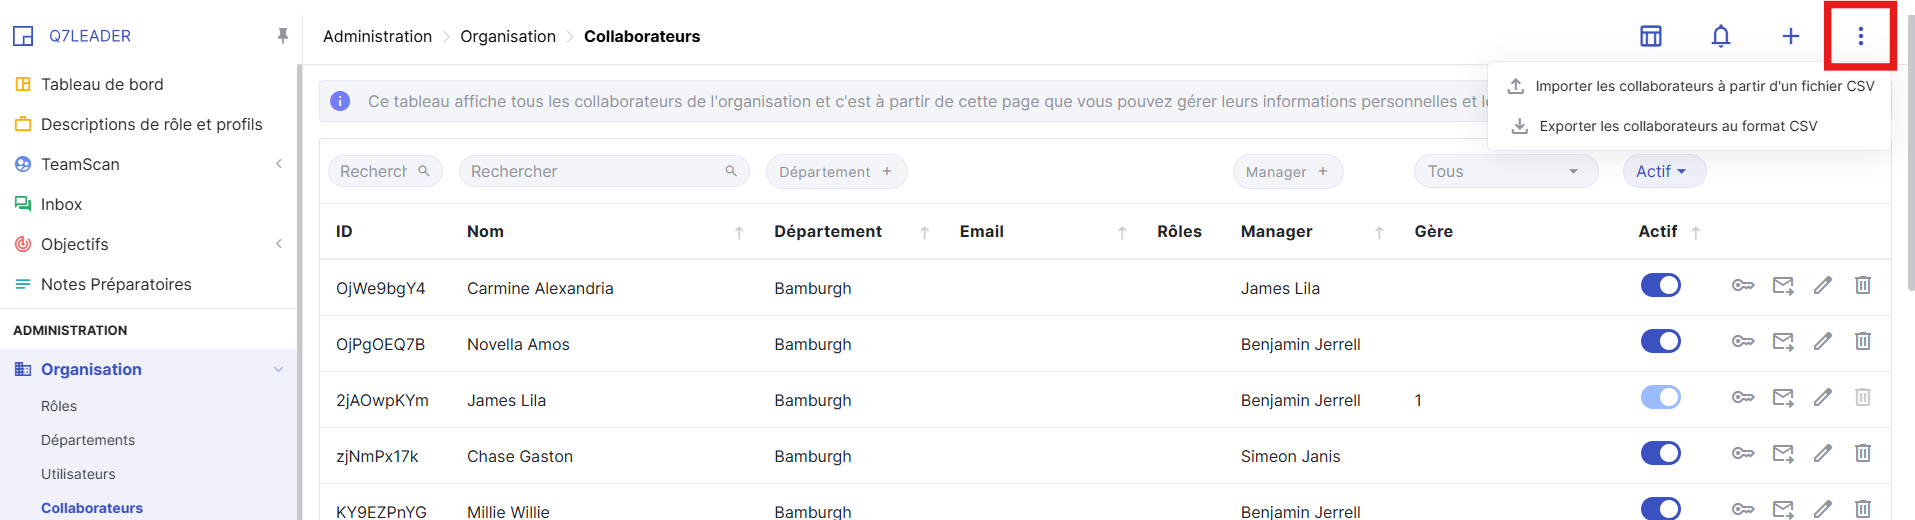The width and height of the screenshot is (1915, 520).
Task: Open the three-dot more options menu
Action: pyautogui.click(x=1860, y=37)
